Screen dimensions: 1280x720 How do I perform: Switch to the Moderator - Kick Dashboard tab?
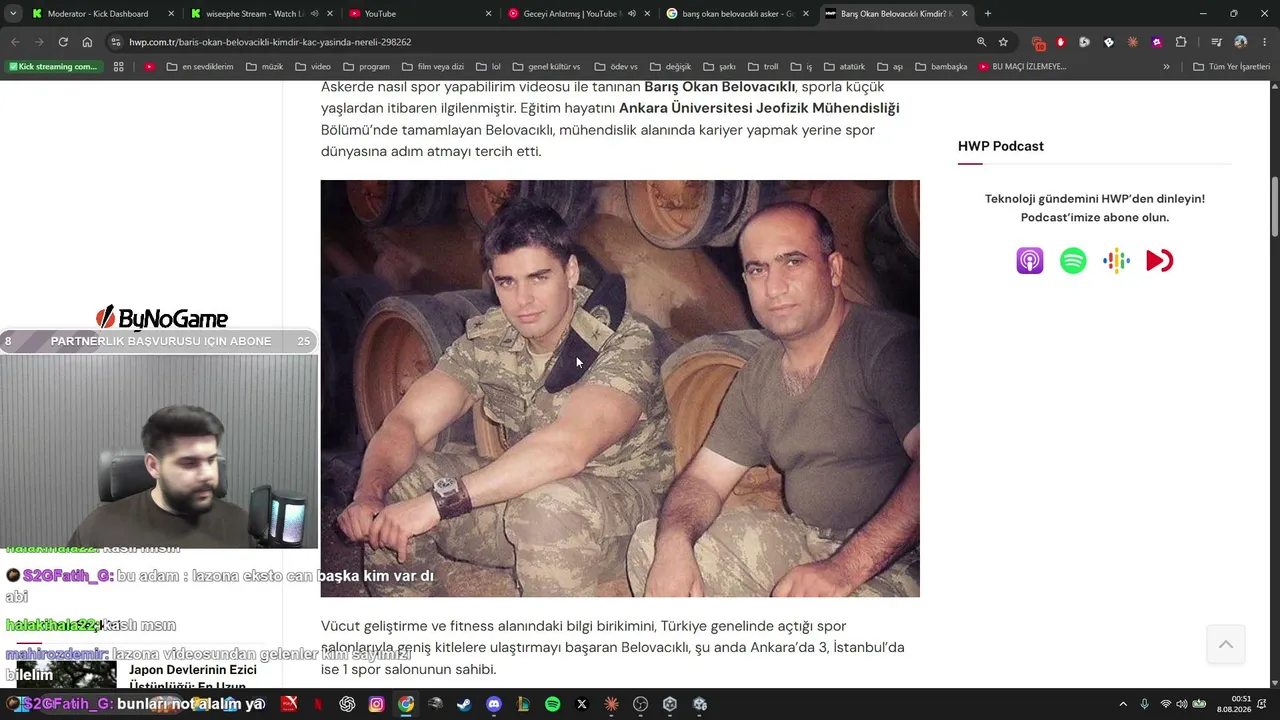[x=98, y=14]
